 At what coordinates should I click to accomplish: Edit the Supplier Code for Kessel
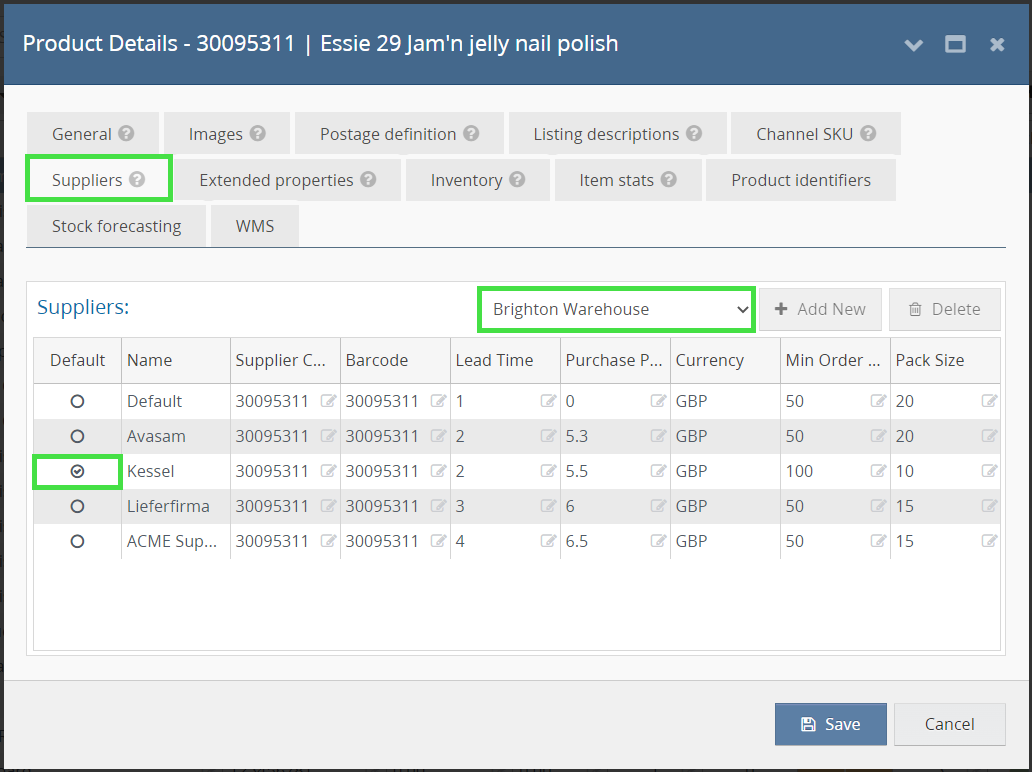(327, 471)
